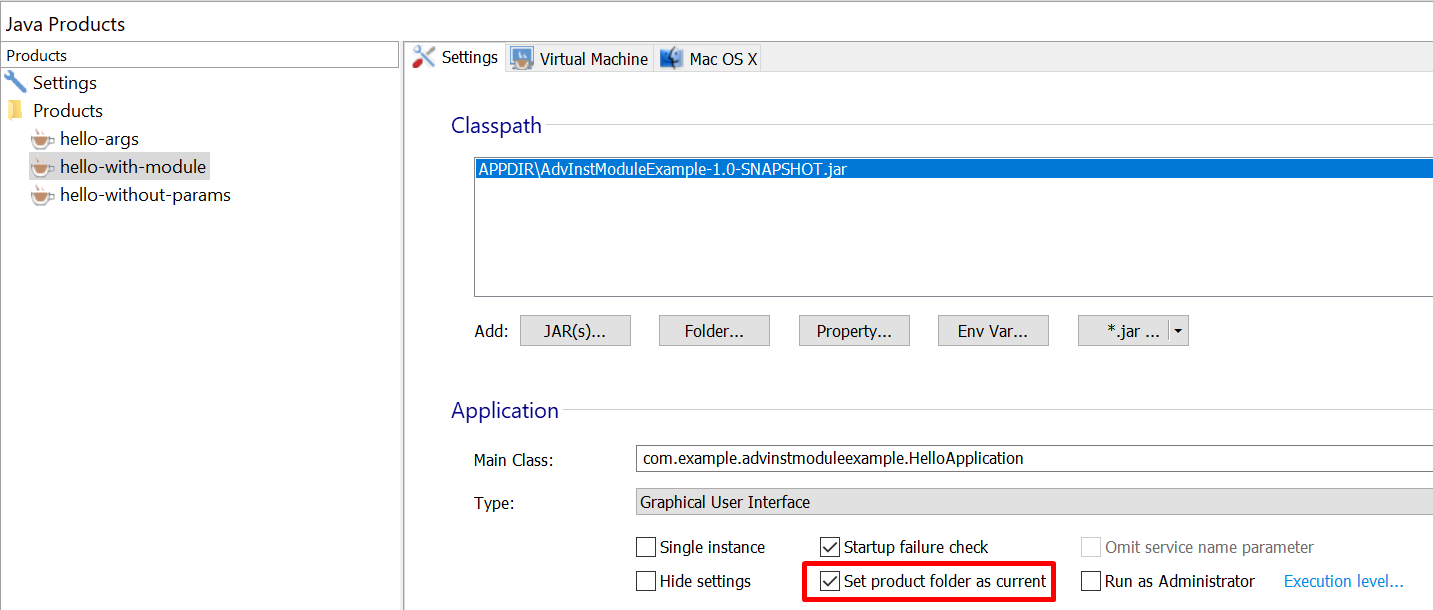This screenshot has width=1433, height=610.
Task: Open the Mac OS X tab
Action: (723, 59)
